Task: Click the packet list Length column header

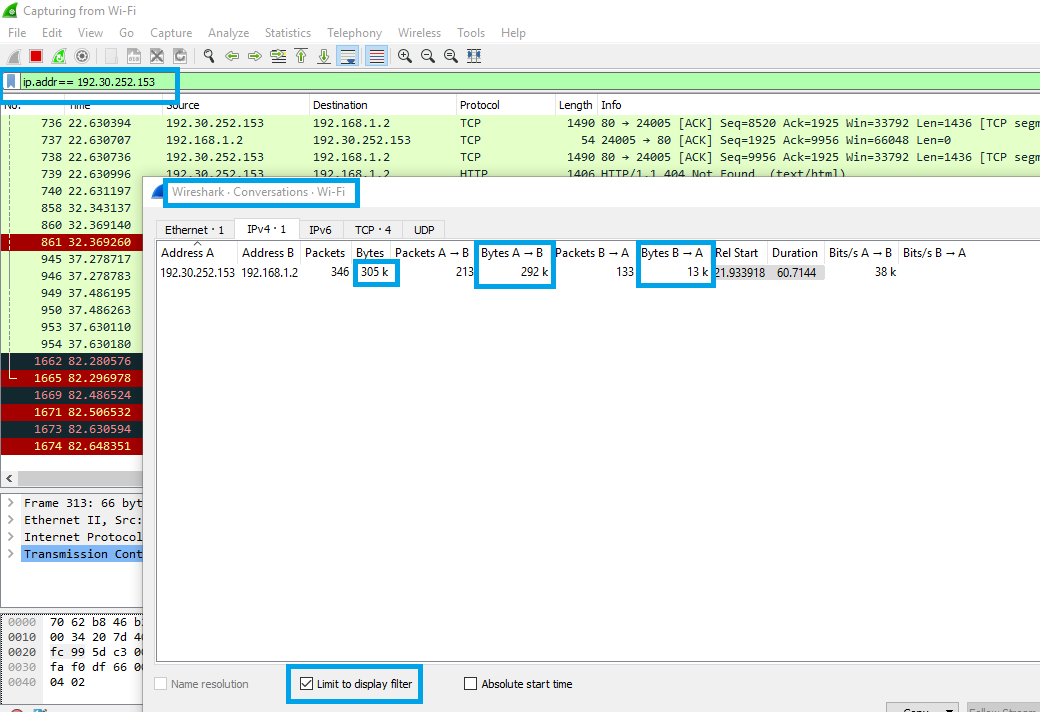Action: (575, 105)
